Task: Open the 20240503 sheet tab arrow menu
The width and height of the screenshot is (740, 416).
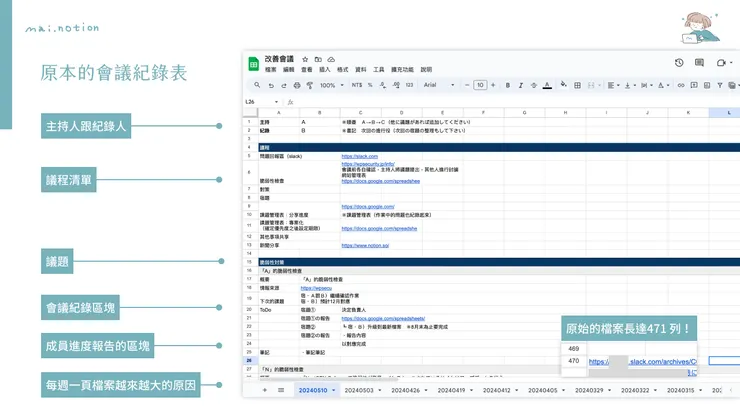Action: click(380, 391)
